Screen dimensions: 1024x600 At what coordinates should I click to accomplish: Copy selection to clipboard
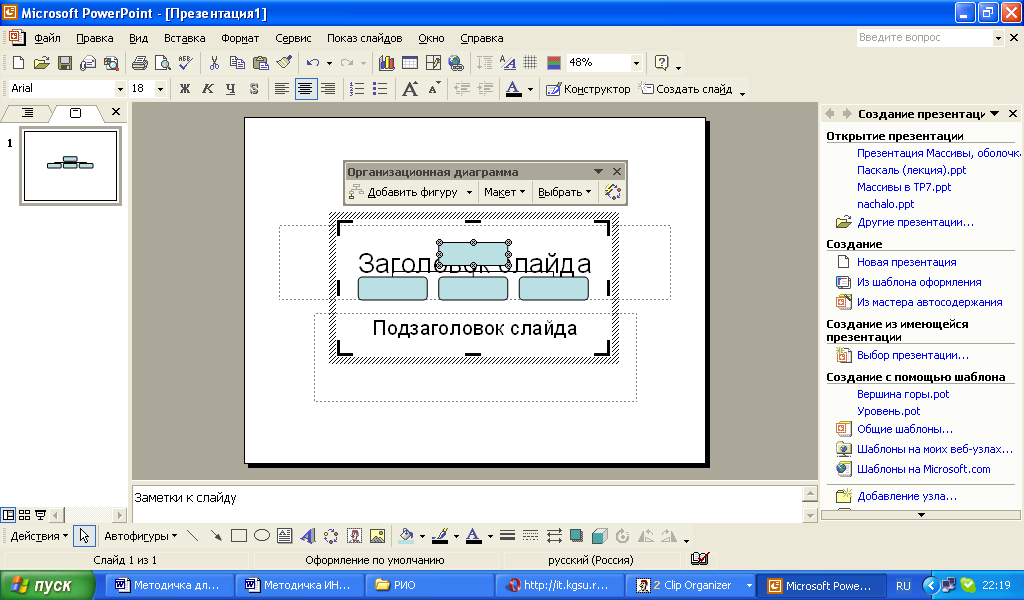[237, 63]
